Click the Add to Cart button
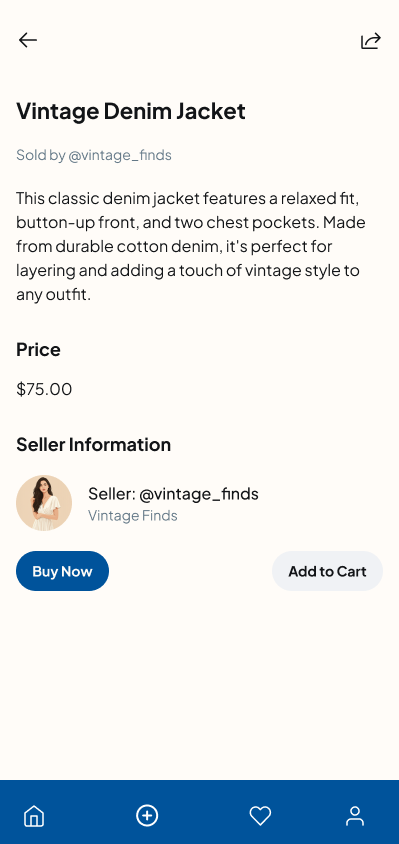The width and height of the screenshot is (399, 844). [x=327, y=571]
